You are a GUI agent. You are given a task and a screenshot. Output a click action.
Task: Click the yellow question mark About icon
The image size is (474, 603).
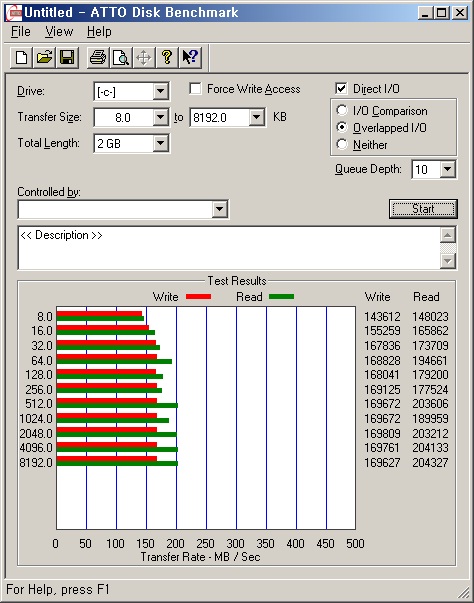coord(167,58)
